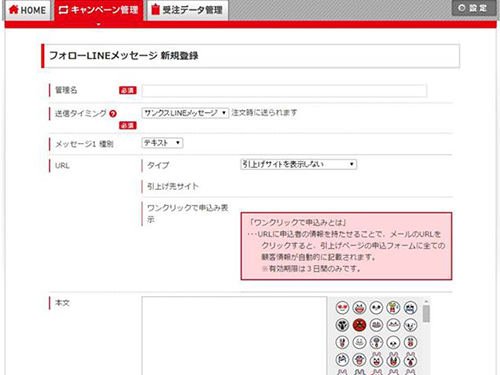Click the 必須 badge under 送信タイミング
The width and height of the screenshot is (500, 375).
pos(128,125)
